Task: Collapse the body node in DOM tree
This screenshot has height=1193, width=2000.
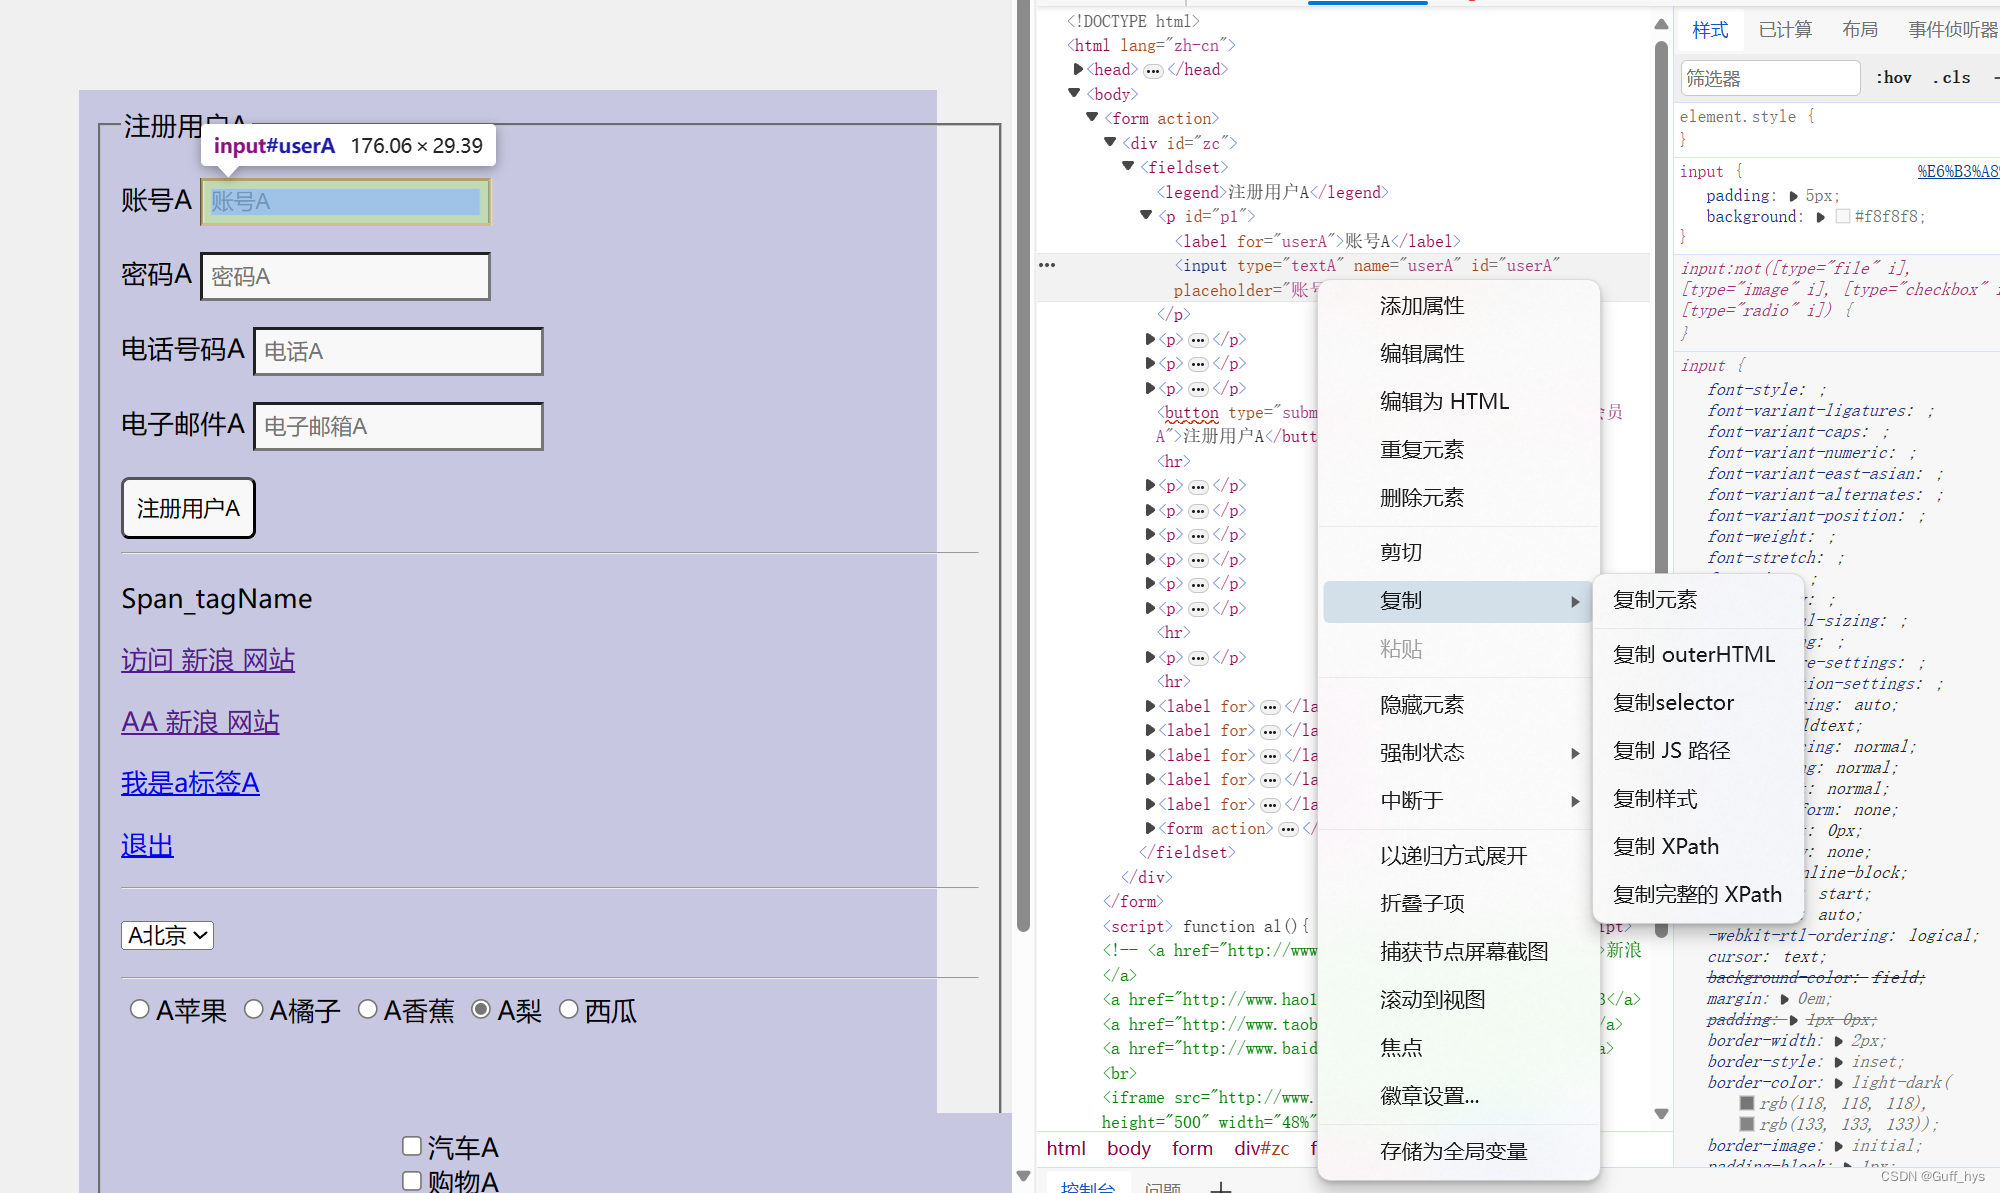Action: coord(1074,94)
